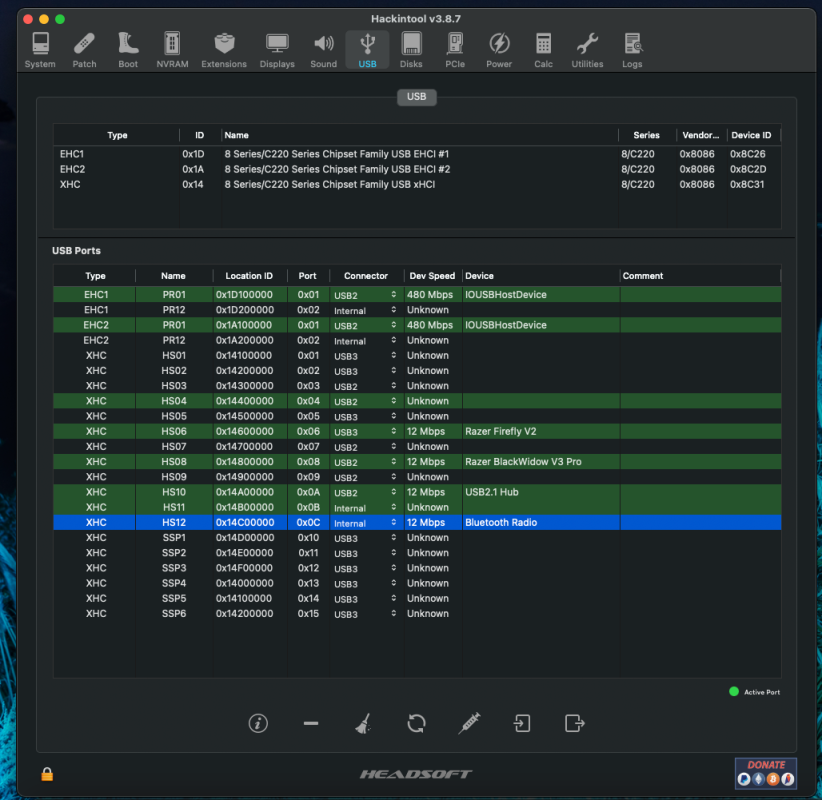Click the refresh arrows icon
This screenshot has height=800, width=822.
(416, 723)
